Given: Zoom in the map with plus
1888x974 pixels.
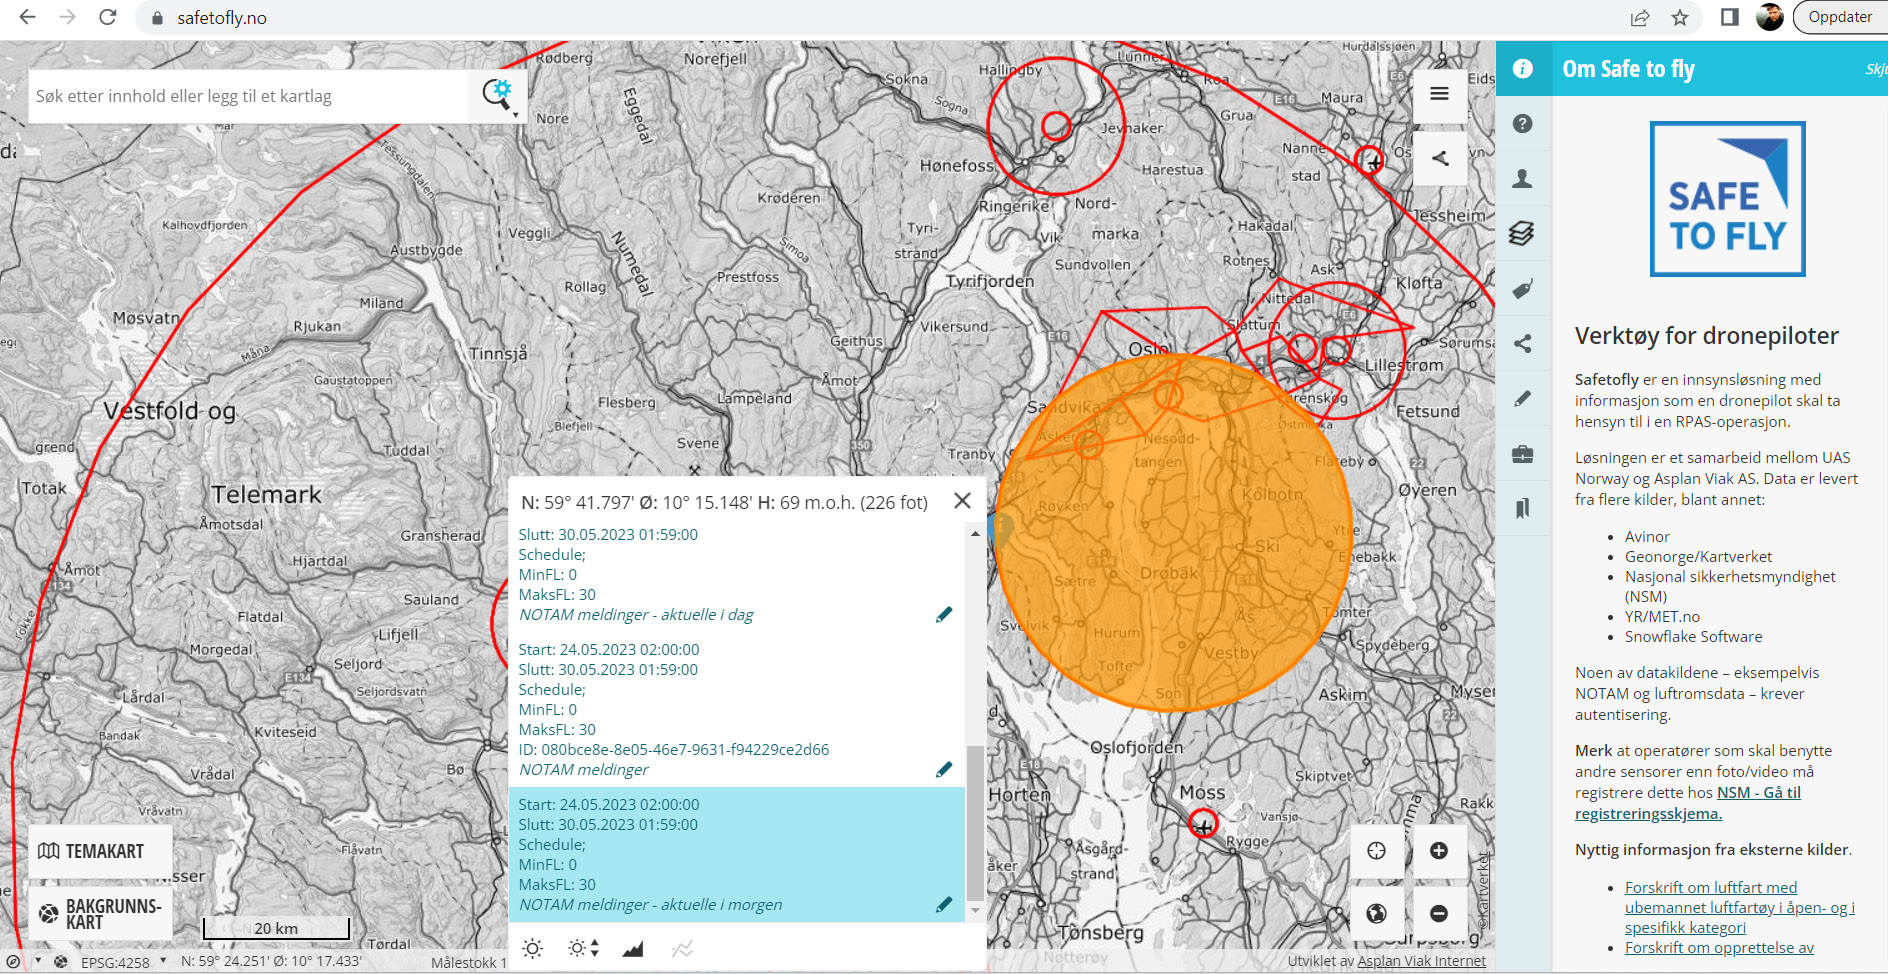Looking at the screenshot, I should 1439,851.
